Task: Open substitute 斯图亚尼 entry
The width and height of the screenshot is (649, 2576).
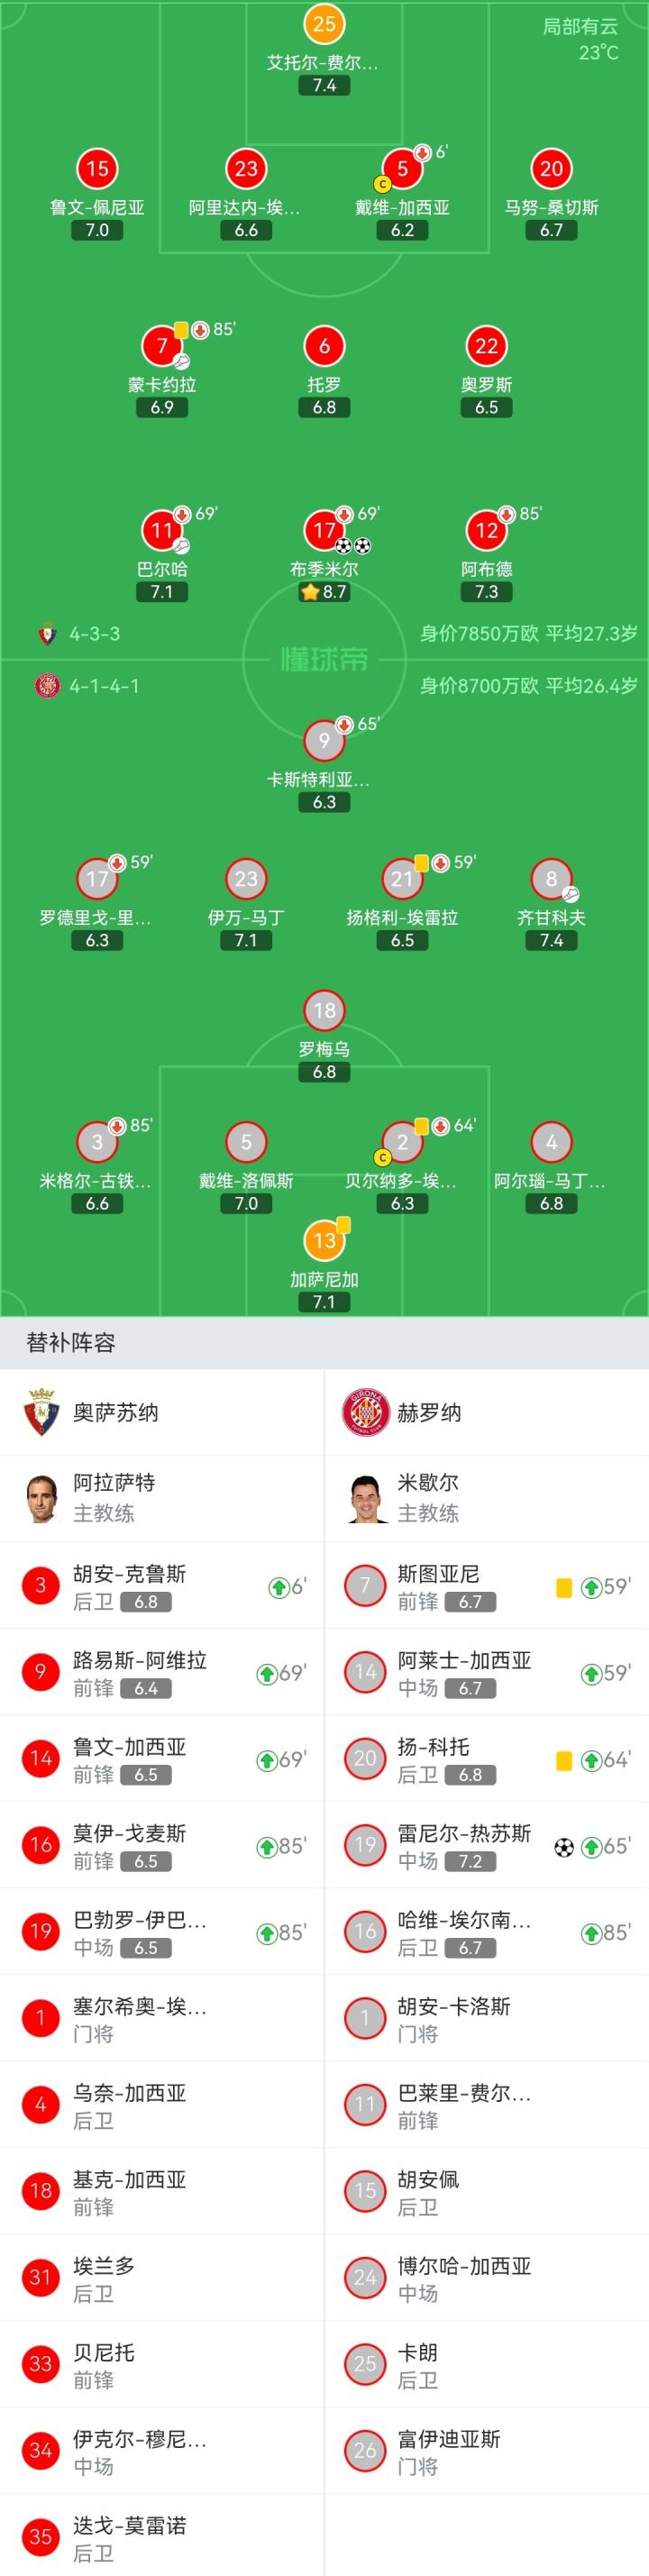Action: tap(486, 1586)
